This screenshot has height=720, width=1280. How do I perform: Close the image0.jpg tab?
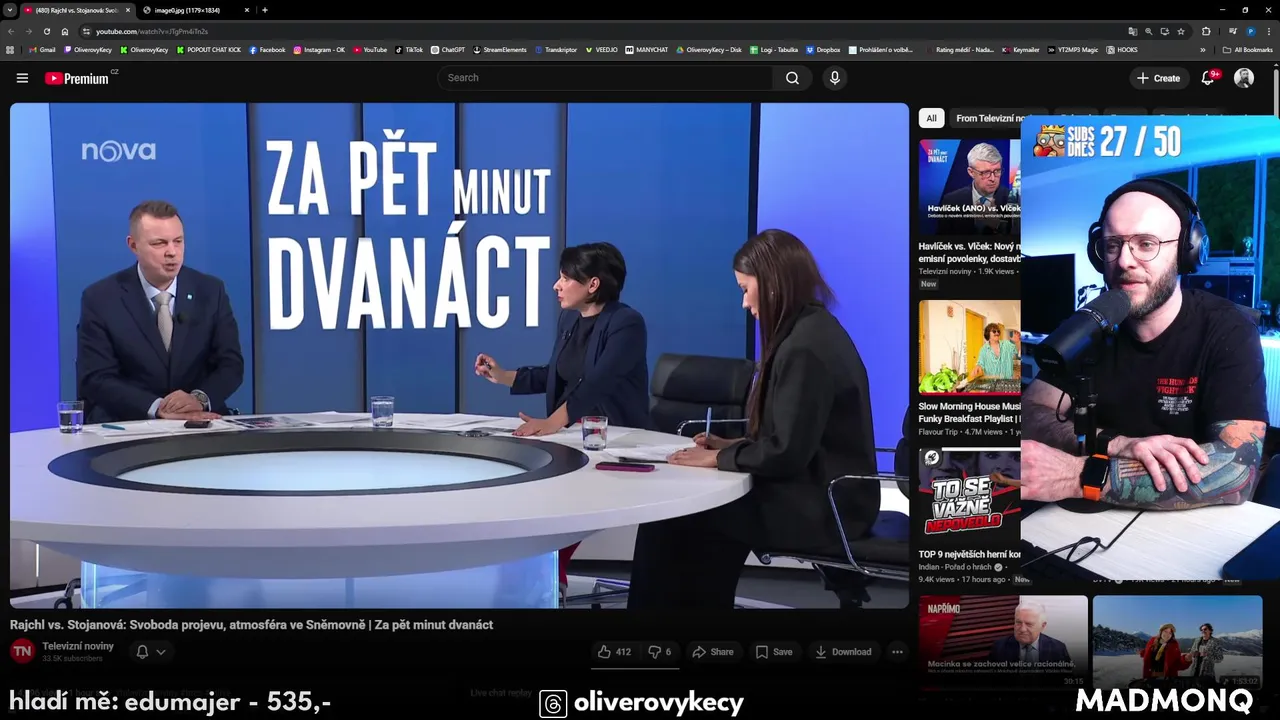(x=246, y=10)
